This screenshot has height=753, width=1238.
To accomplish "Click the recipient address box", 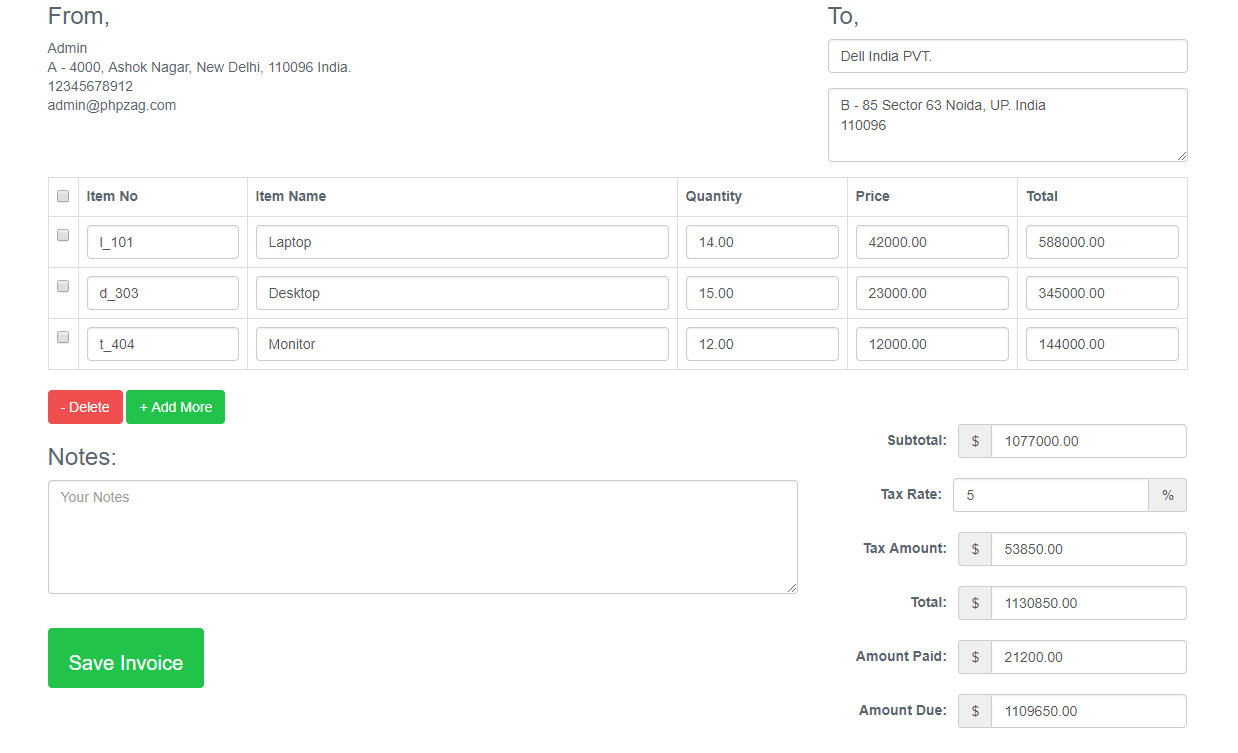I will pyautogui.click(x=1007, y=124).
